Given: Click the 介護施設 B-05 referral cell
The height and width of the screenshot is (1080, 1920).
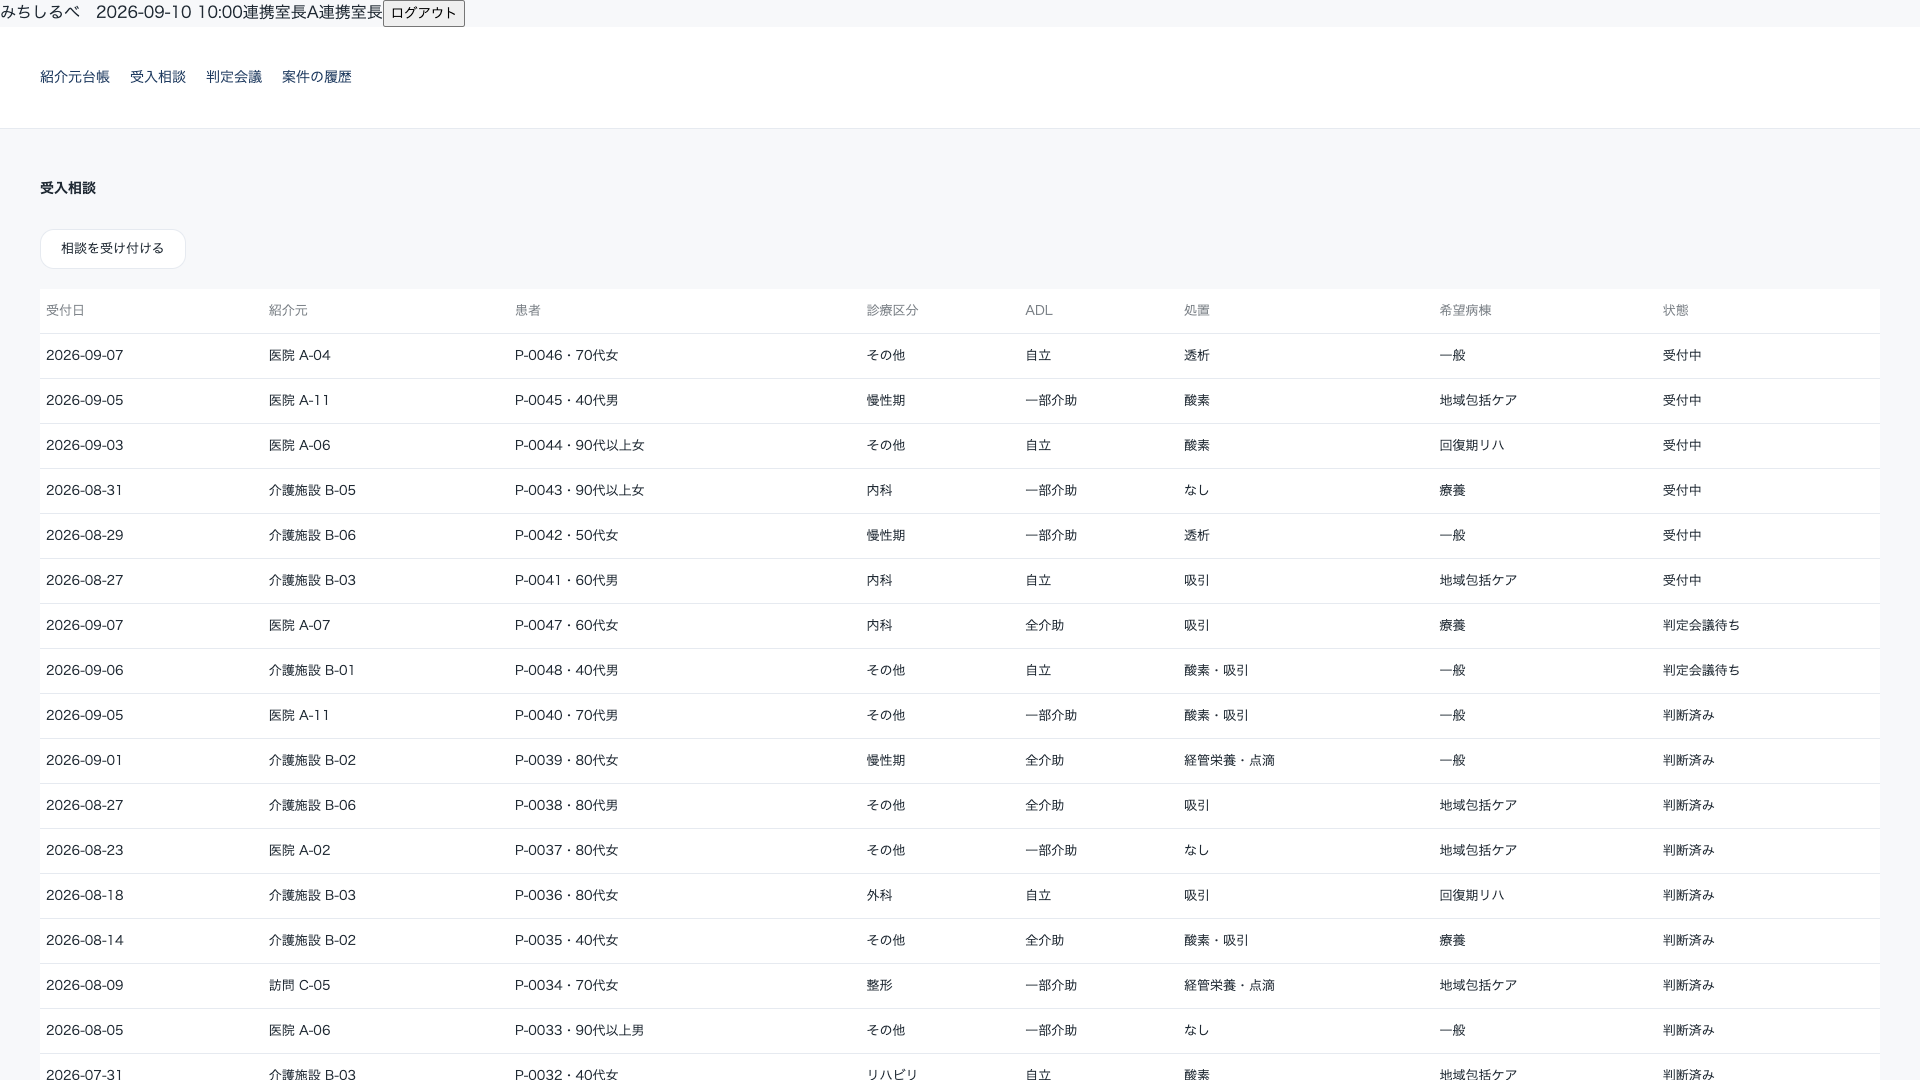Looking at the screenshot, I should [x=312, y=491].
